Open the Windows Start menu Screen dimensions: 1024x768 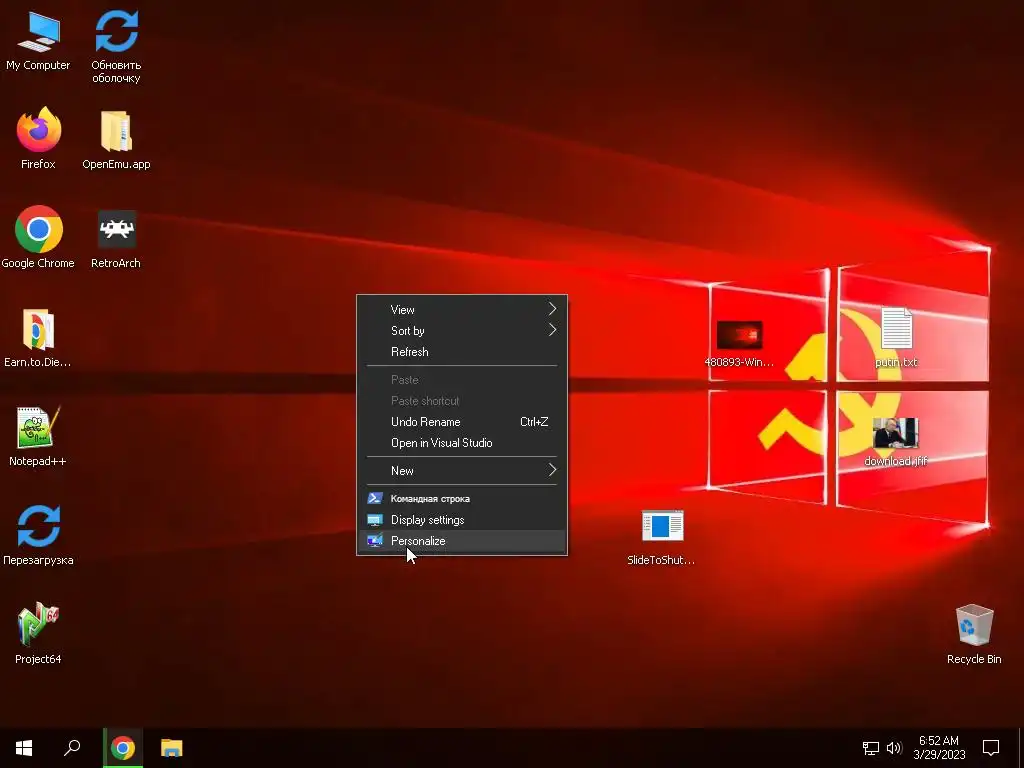click(x=24, y=748)
